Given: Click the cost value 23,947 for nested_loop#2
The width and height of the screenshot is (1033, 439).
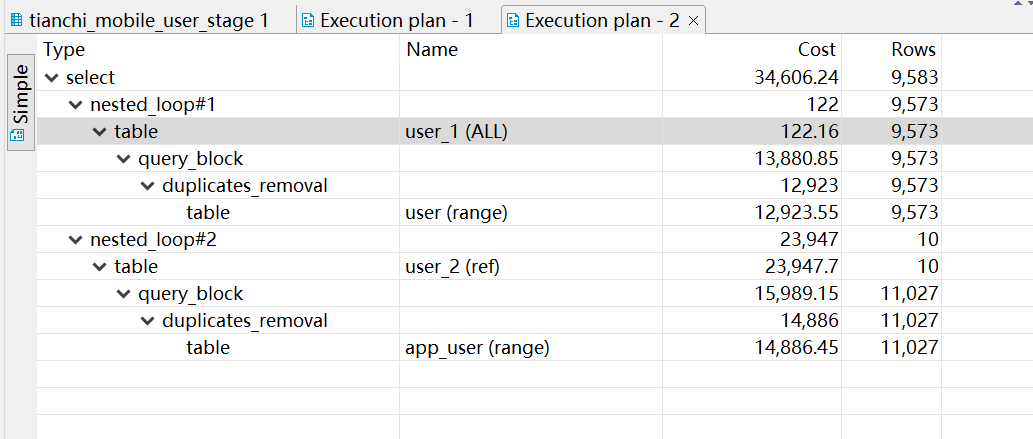Looking at the screenshot, I should 808,240.
